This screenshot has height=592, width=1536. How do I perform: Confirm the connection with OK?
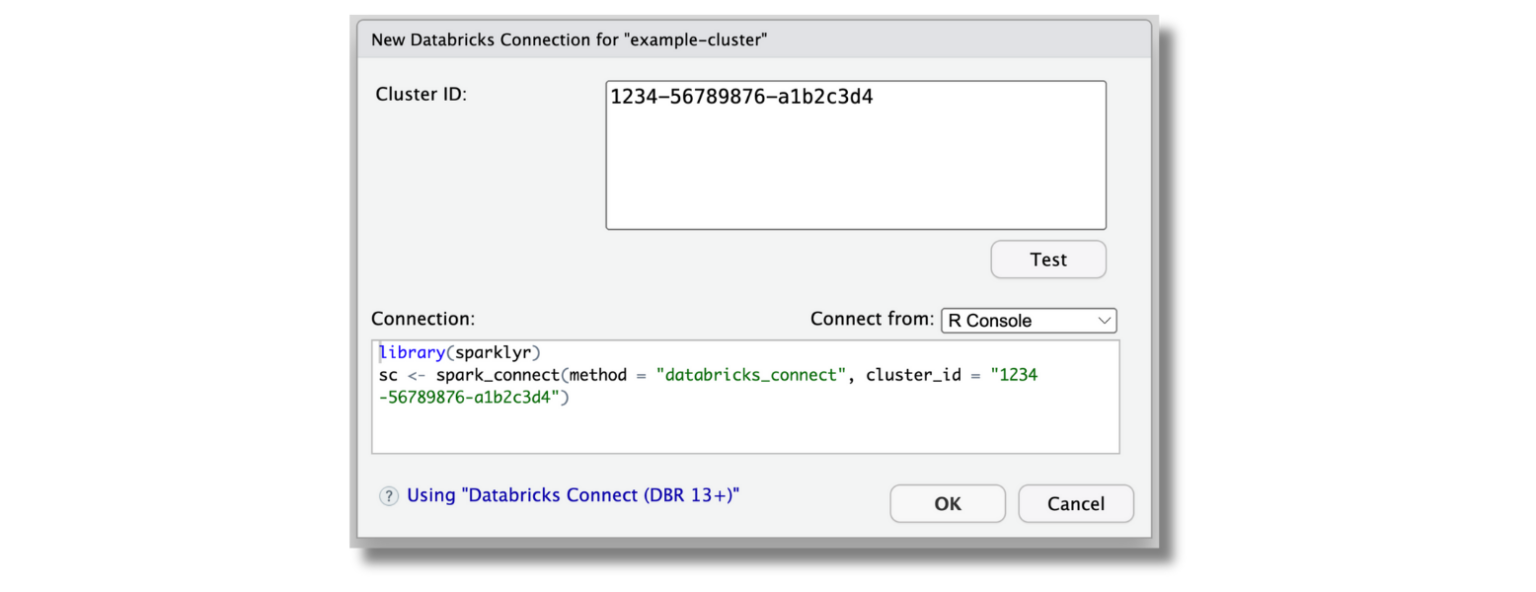tap(947, 503)
